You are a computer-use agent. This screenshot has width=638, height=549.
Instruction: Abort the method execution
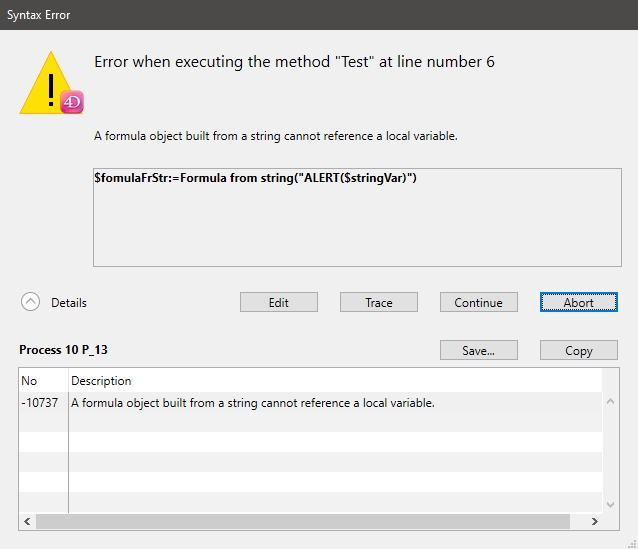point(578,302)
